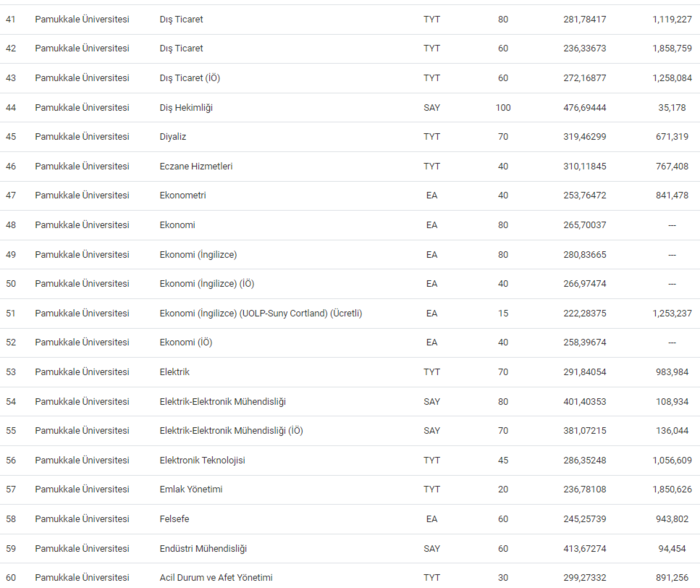Screen dimensions: 700x588
Task: Click Pamukkale Üniversitesi in row 41
Action: (x=82, y=19)
